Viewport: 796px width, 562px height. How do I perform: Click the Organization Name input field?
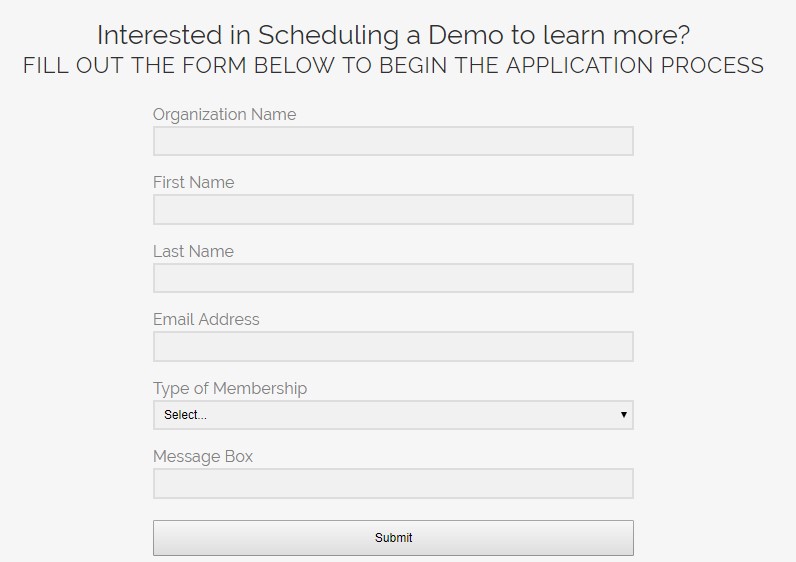coord(393,141)
